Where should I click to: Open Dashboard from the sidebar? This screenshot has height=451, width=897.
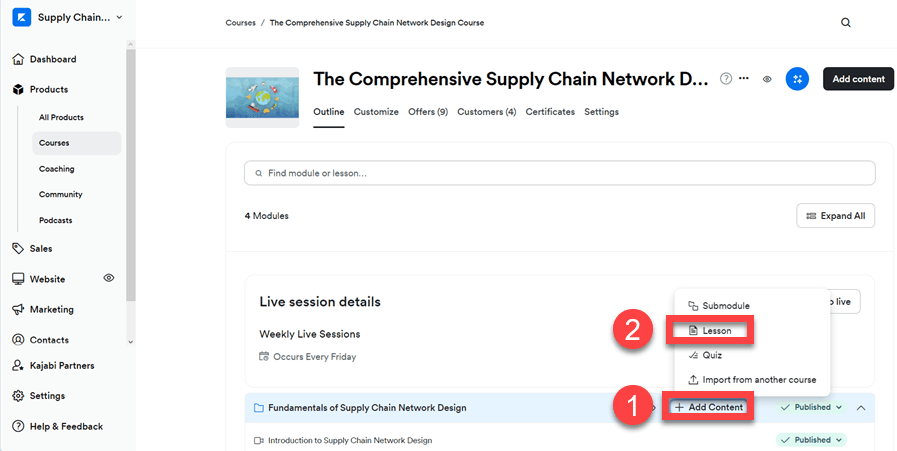tap(52, 59)
